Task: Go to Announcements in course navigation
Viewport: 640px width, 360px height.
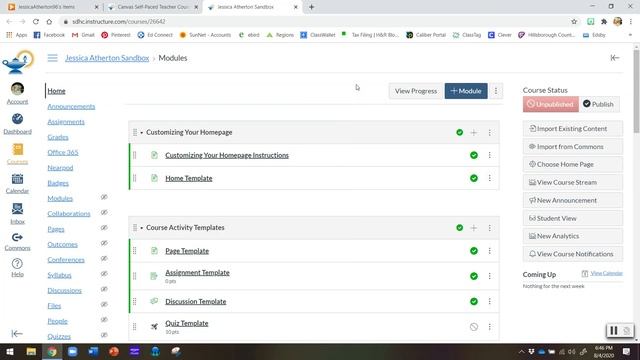Action: (71, 107)
